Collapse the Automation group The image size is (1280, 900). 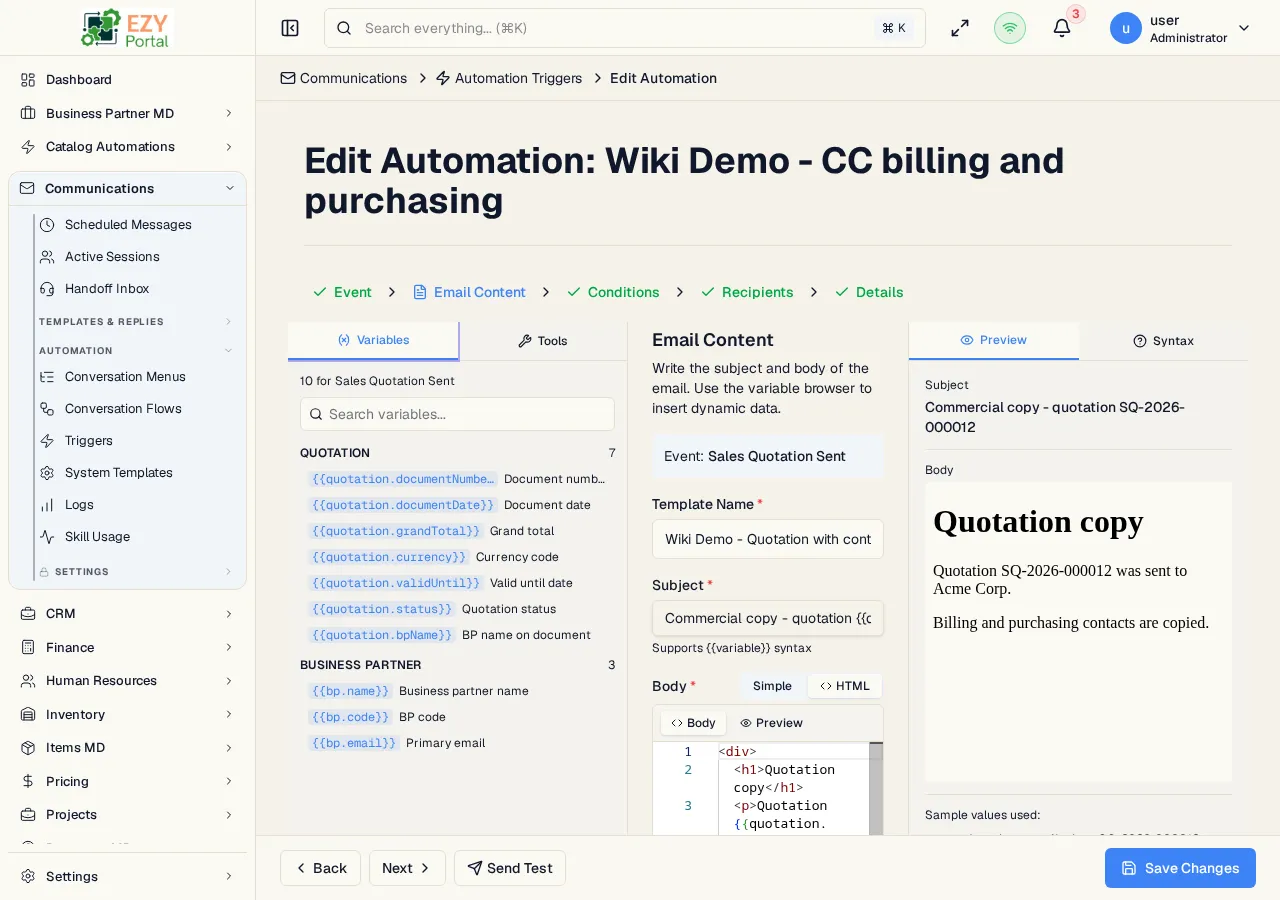pos(136,351)
